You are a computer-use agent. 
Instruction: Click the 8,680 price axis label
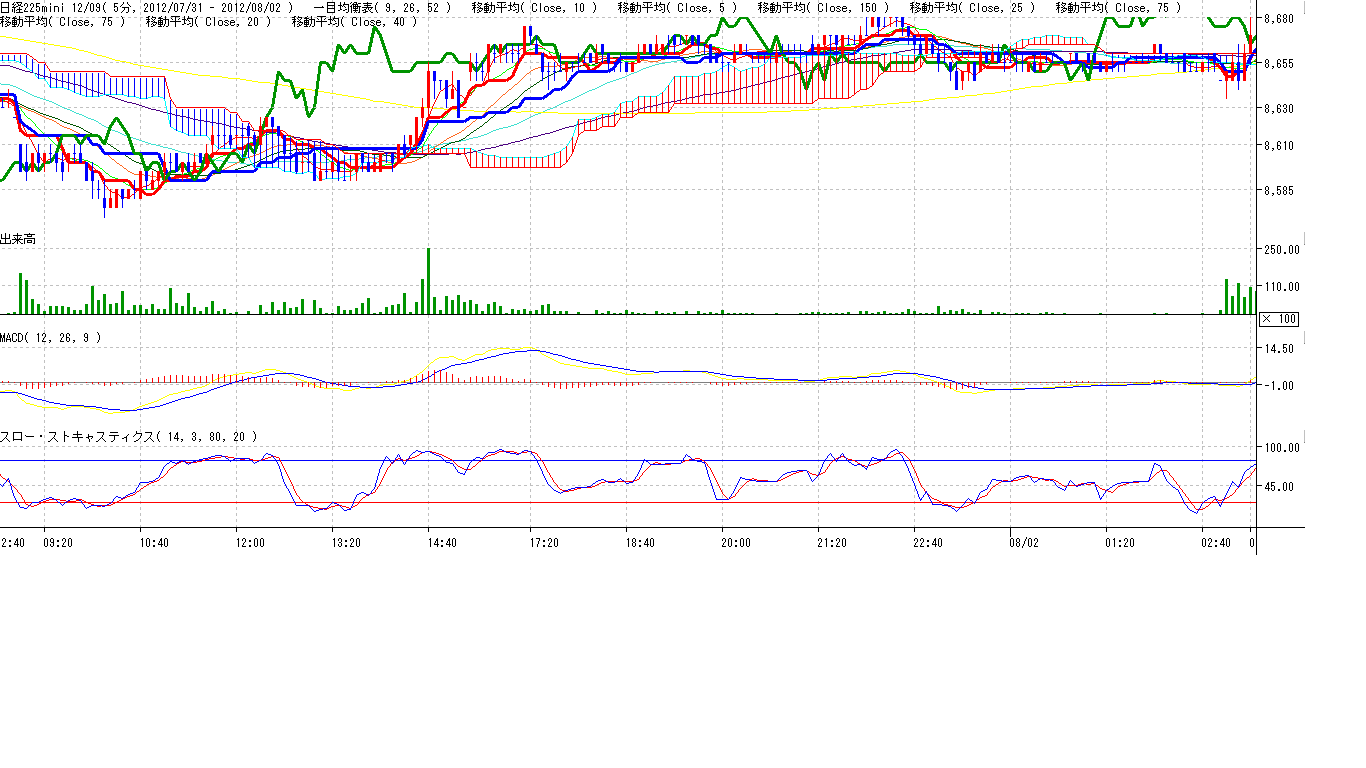click(x=1279, y=19)
